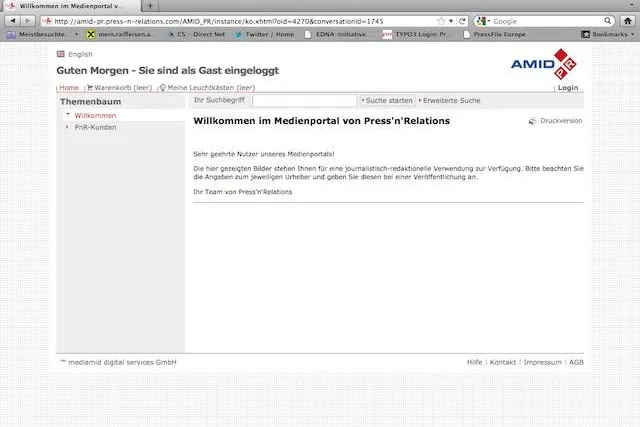Select the Willkommen im Medienportal browser tab
The image size is (640, 427).
(x=71, y=6)
